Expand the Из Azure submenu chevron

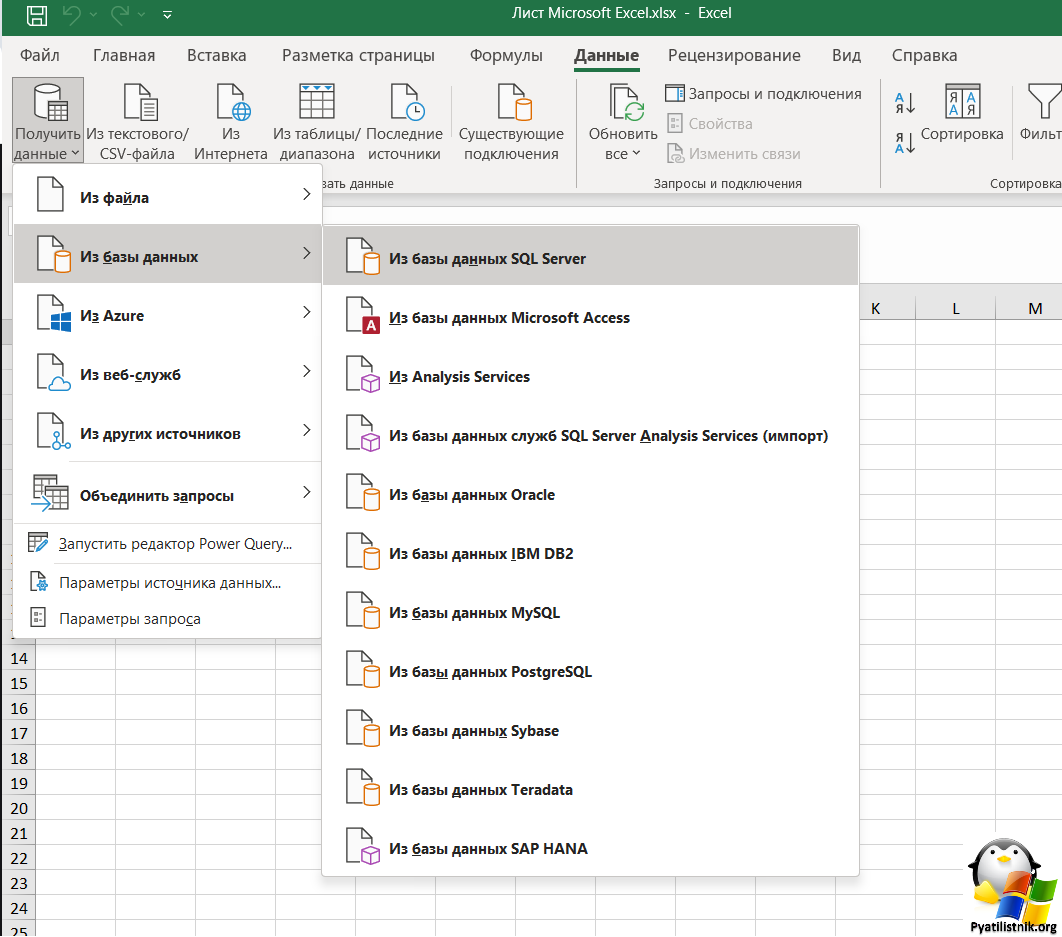307,312
